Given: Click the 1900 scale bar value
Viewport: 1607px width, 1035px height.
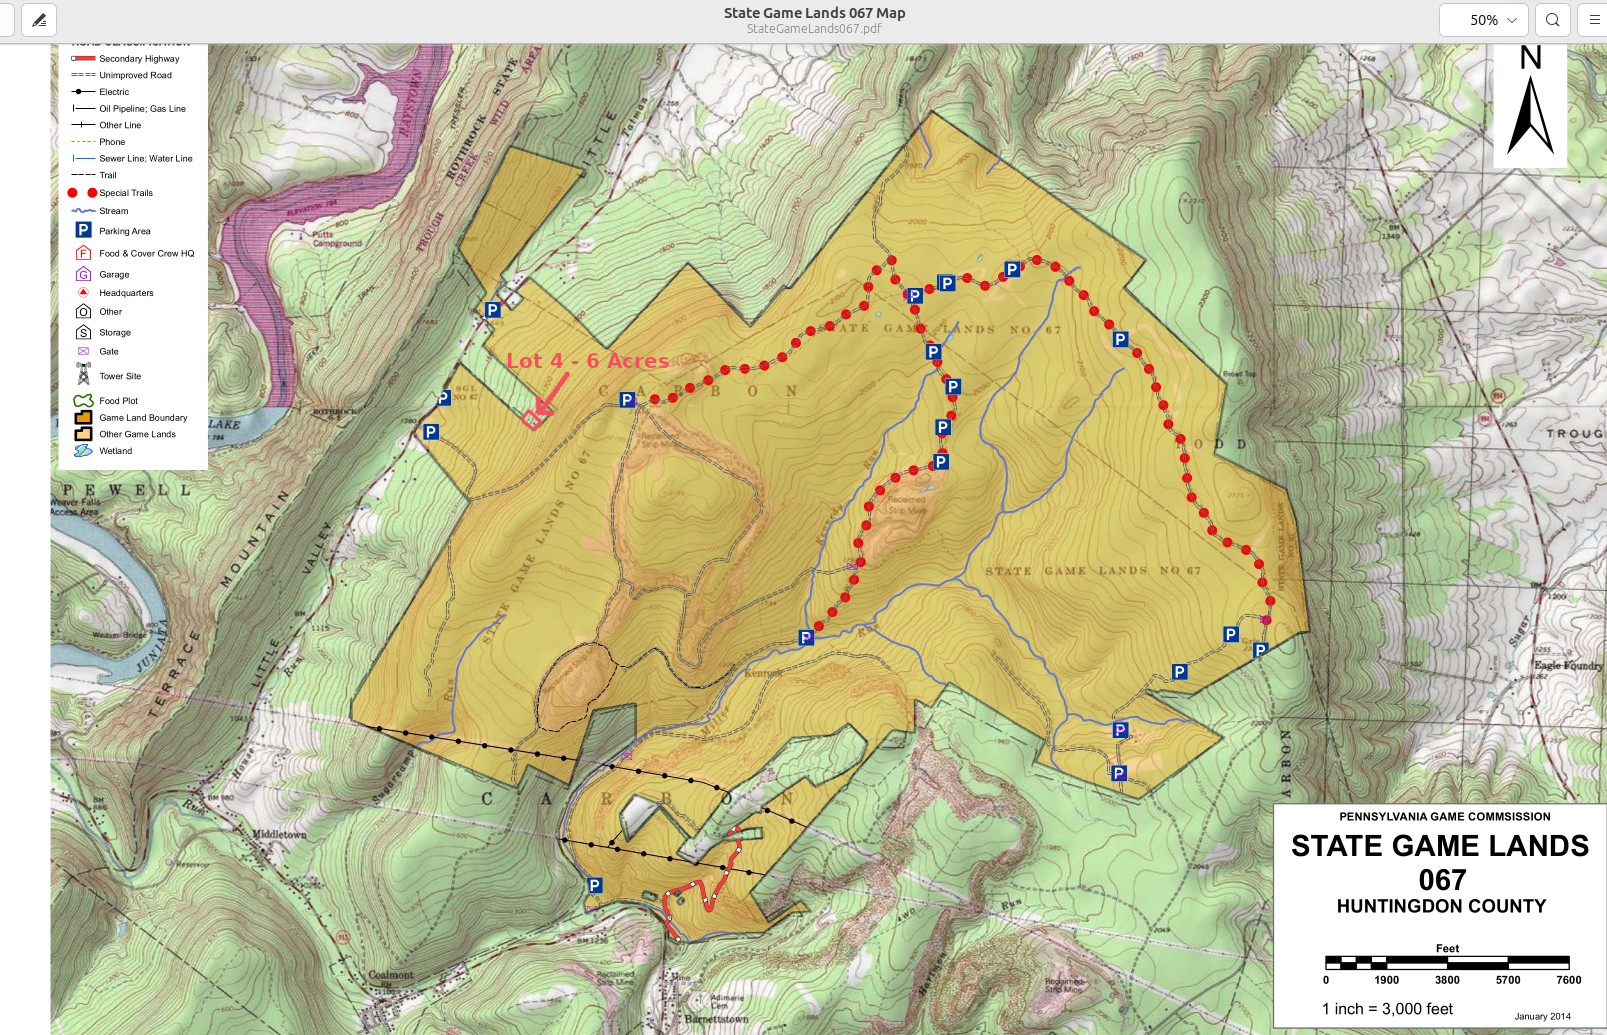Looking at the screenshot, I should pos(1386,980).
